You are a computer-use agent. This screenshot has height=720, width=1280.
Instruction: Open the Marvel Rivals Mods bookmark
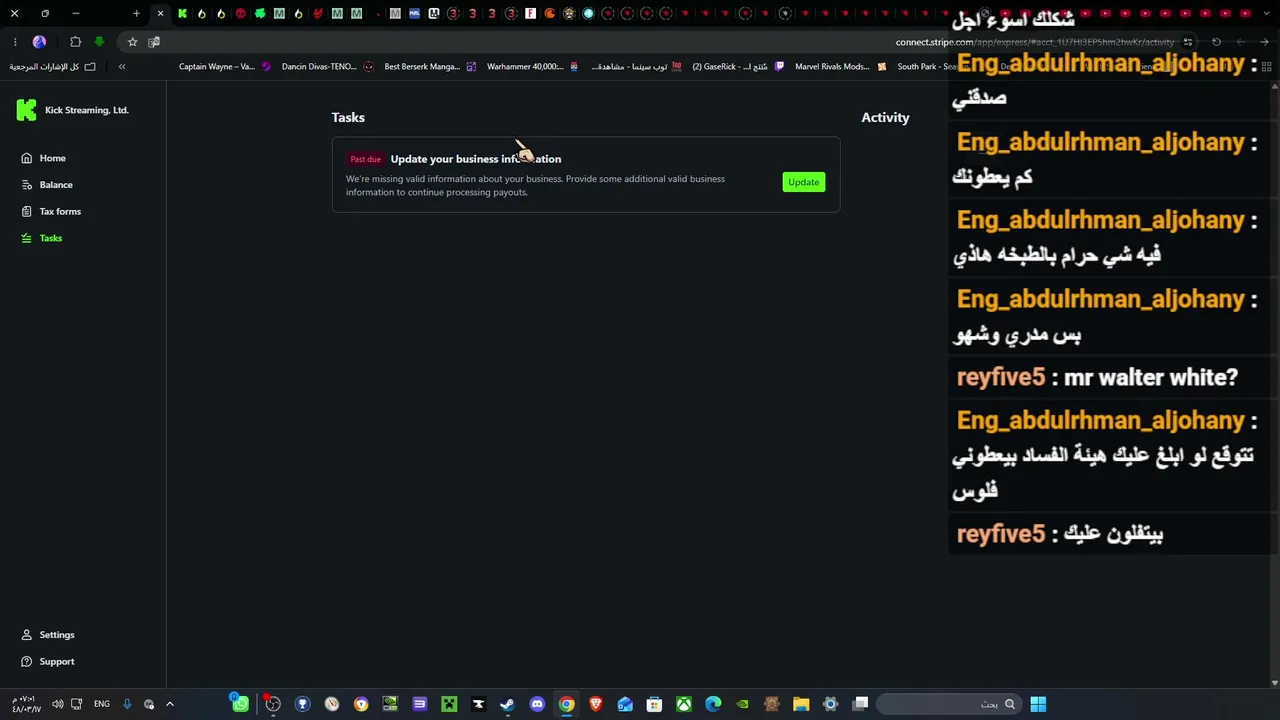840,67
